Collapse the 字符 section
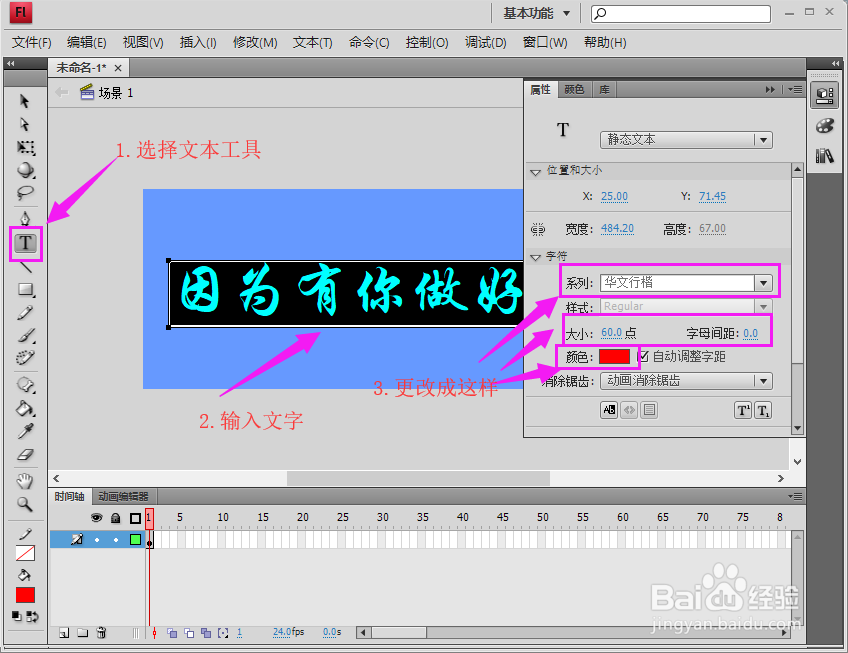 coord(535,258)
